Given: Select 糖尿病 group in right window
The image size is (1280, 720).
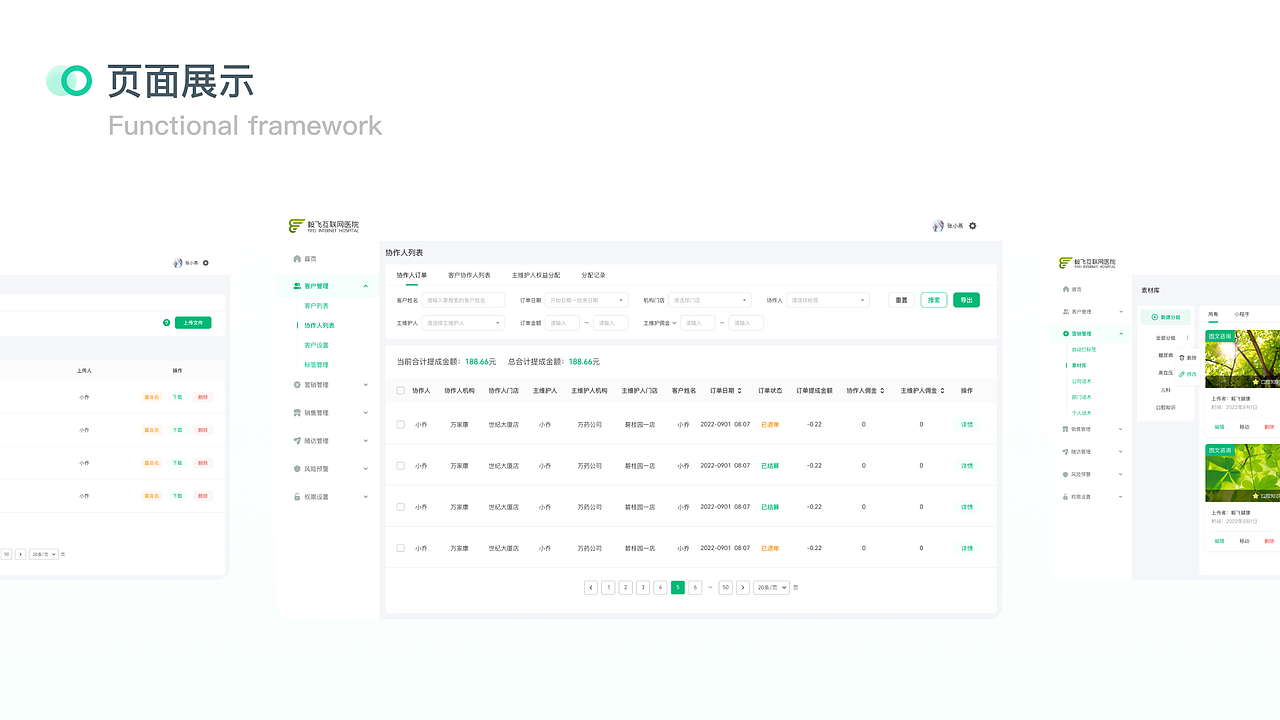Looking at the screenshot, I should coord(1165,355).
